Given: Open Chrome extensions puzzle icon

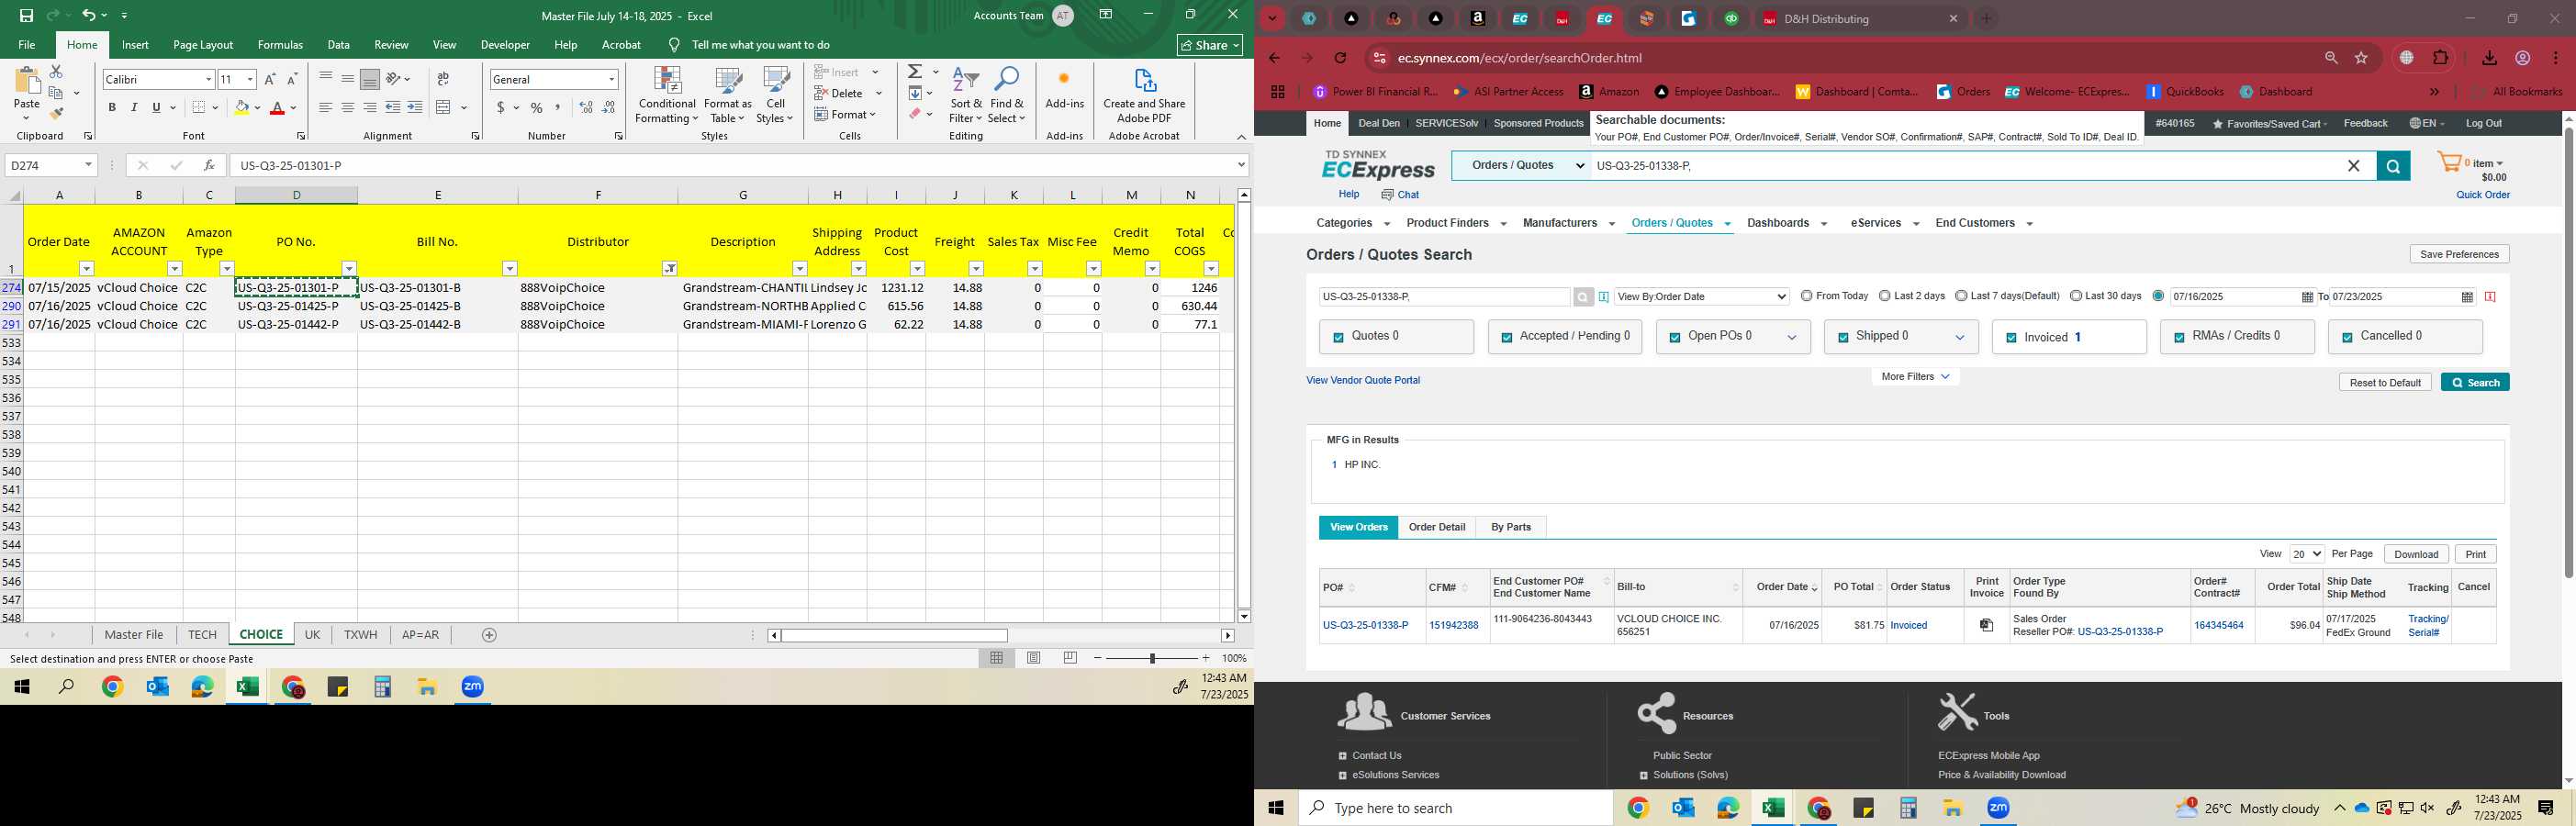Looking at the screenshot, I should (2441, 58).
